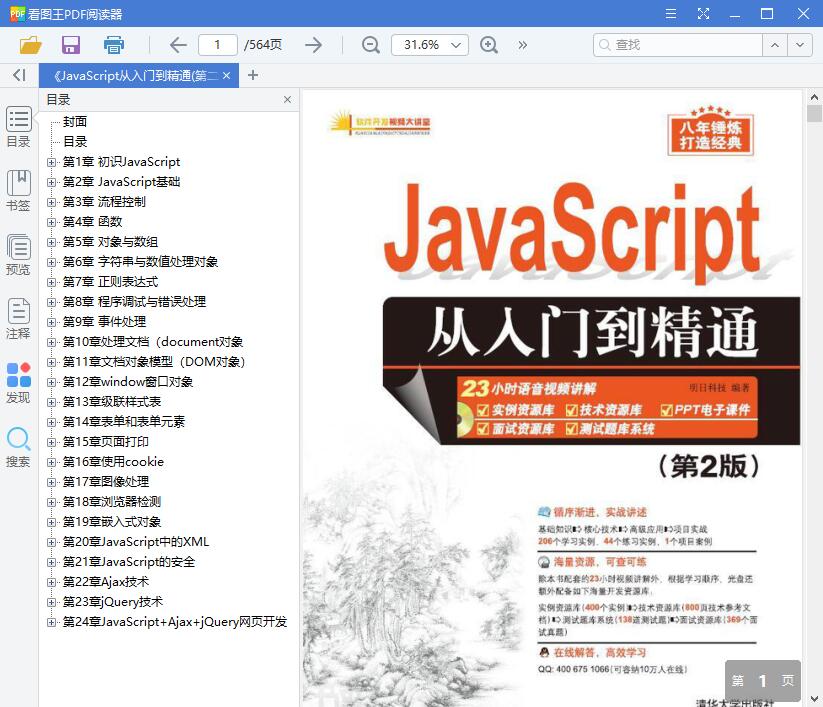Print the document with the printer icon

point(113,45)
